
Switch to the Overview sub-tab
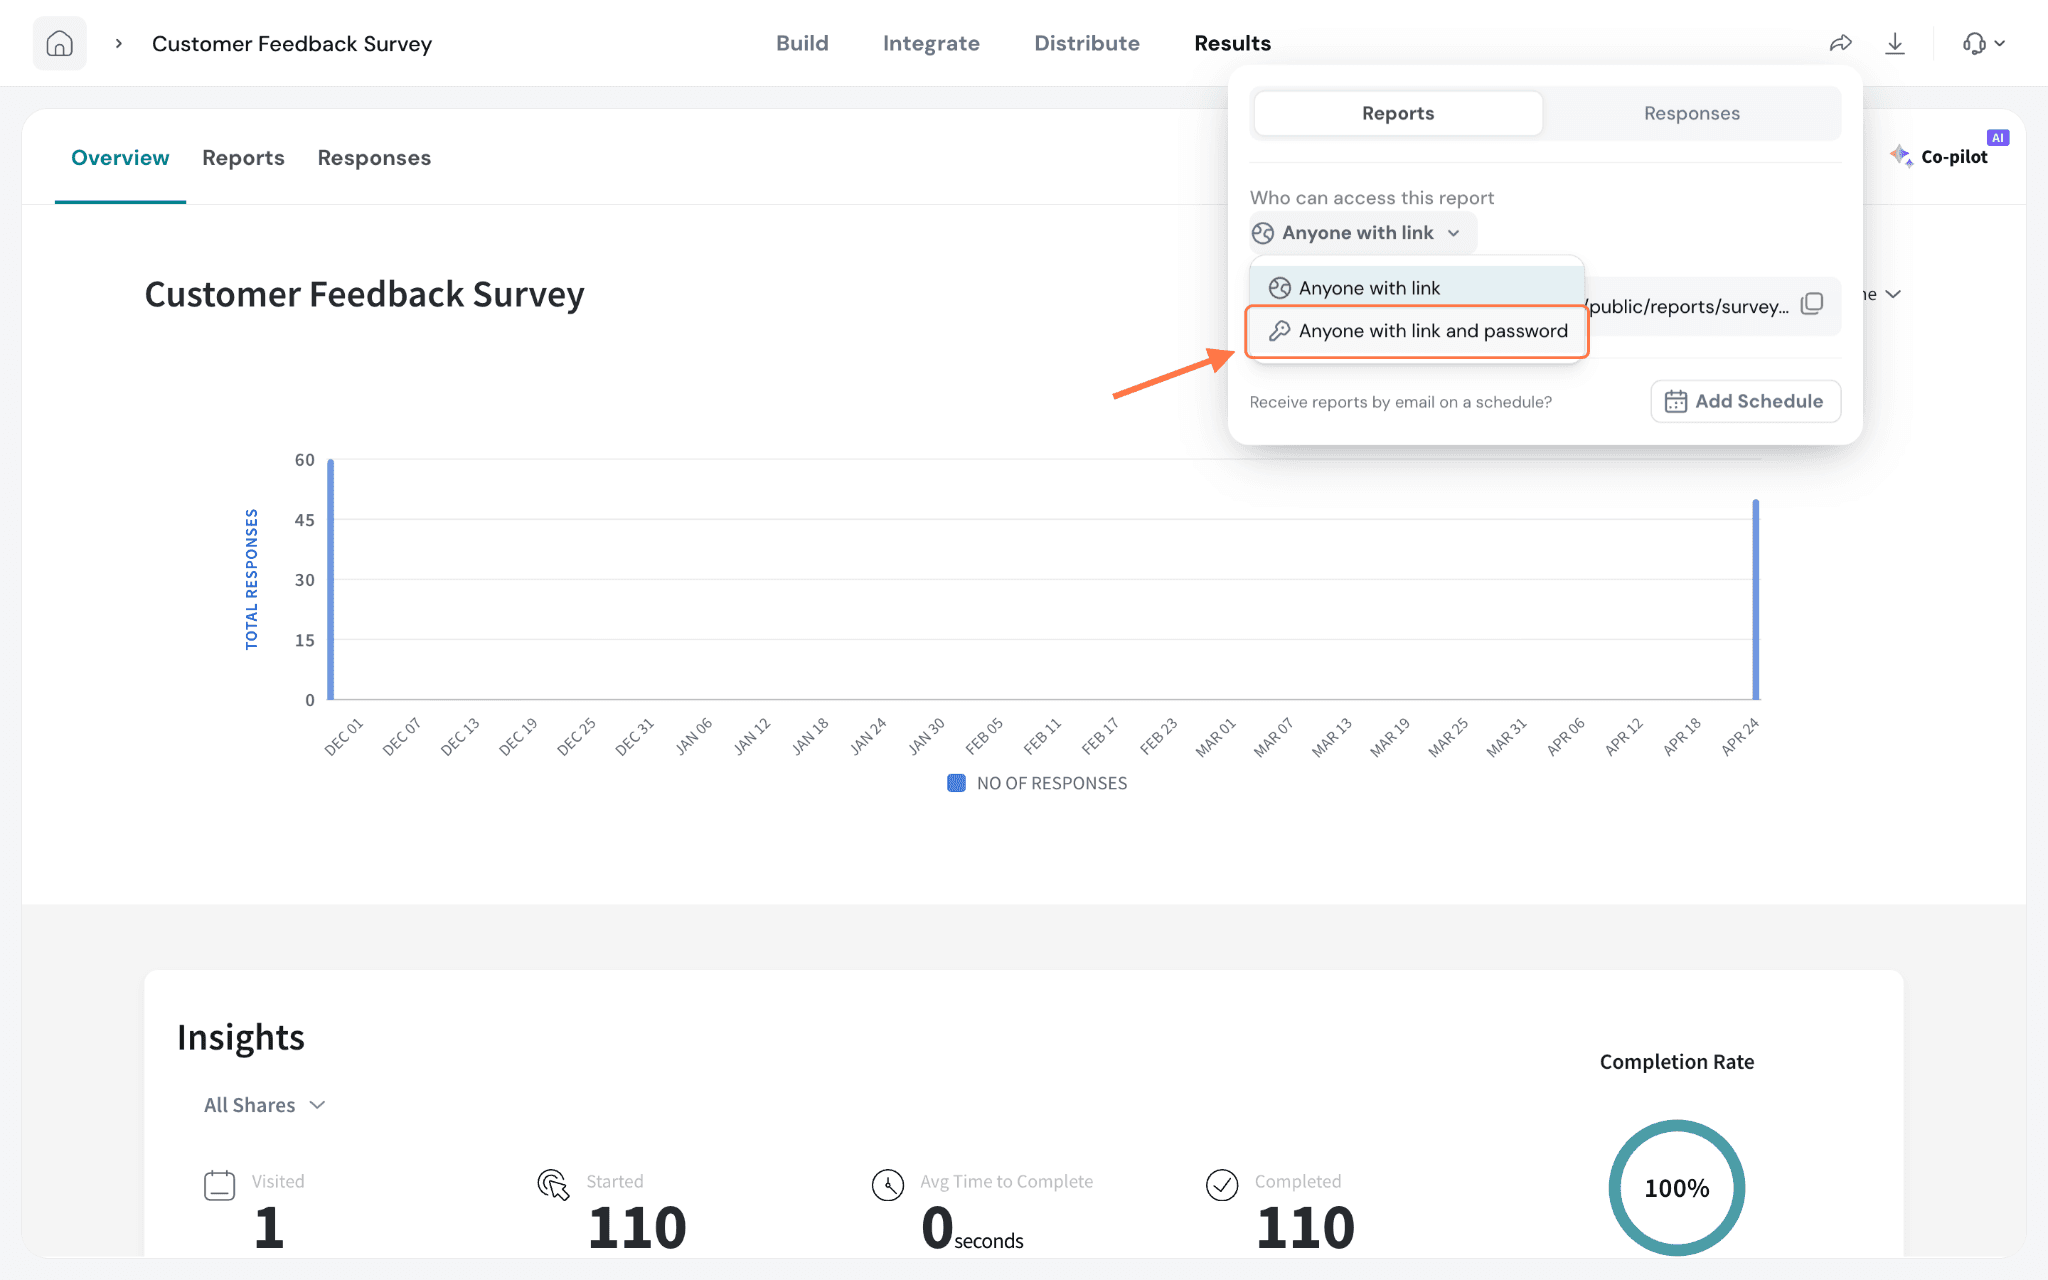[x=120, y=158]
